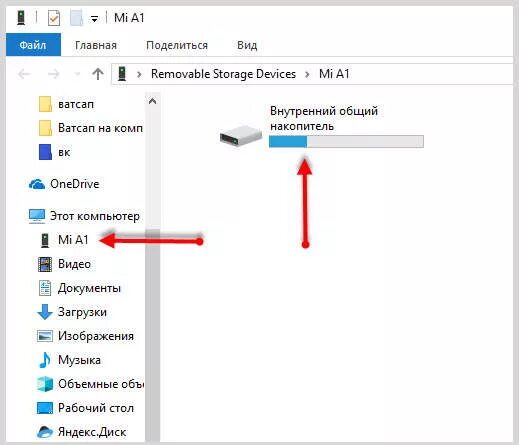Go up one folder level with the up arrow
519x445 pixels.
coord(98,74)
